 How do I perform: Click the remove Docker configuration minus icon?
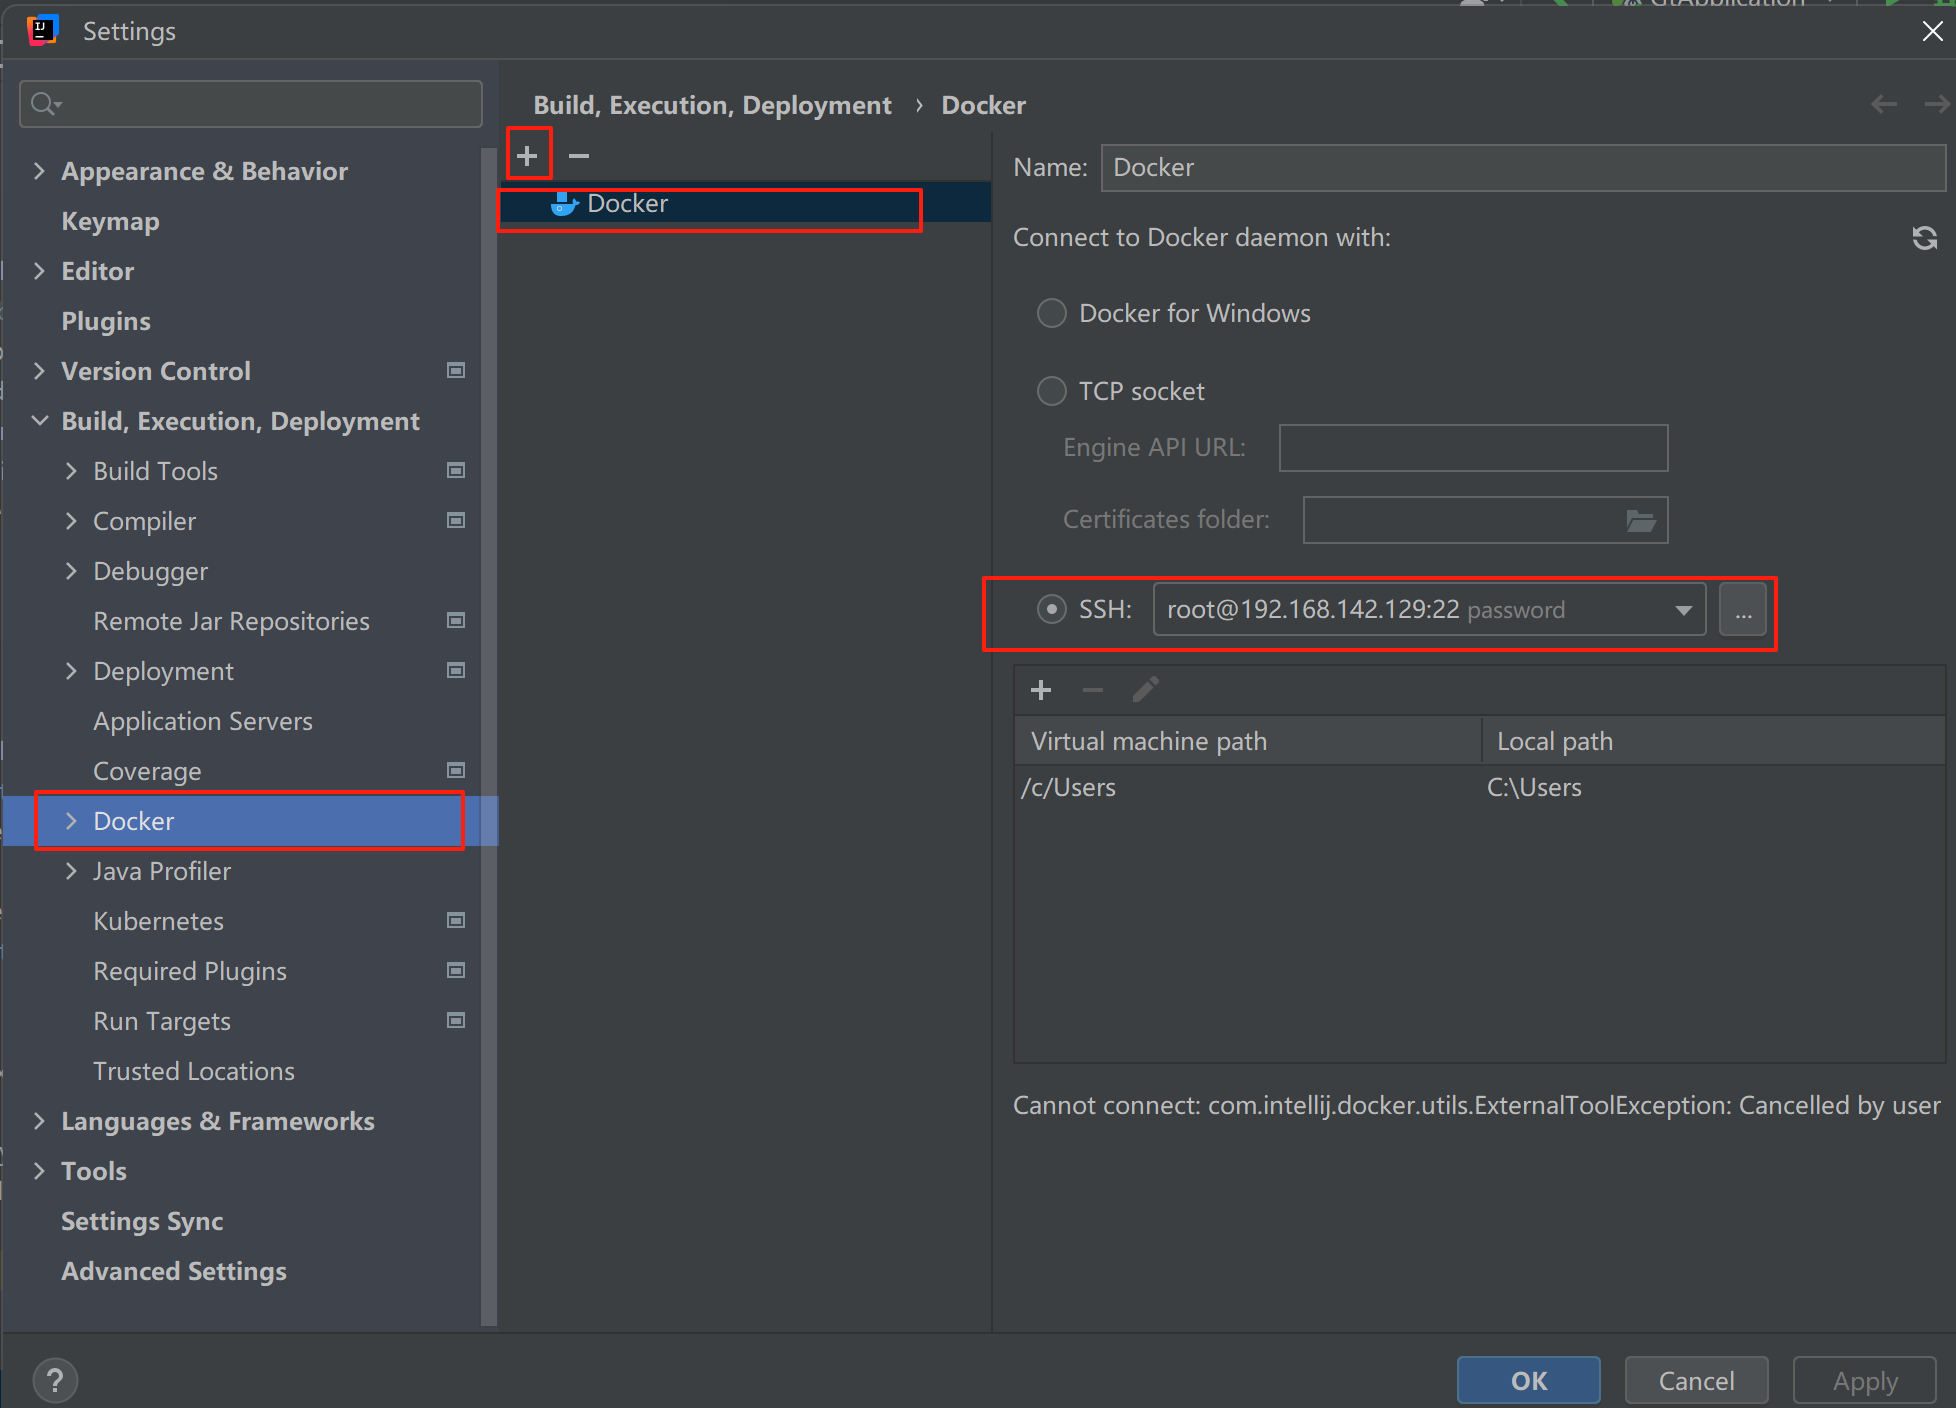579,156
